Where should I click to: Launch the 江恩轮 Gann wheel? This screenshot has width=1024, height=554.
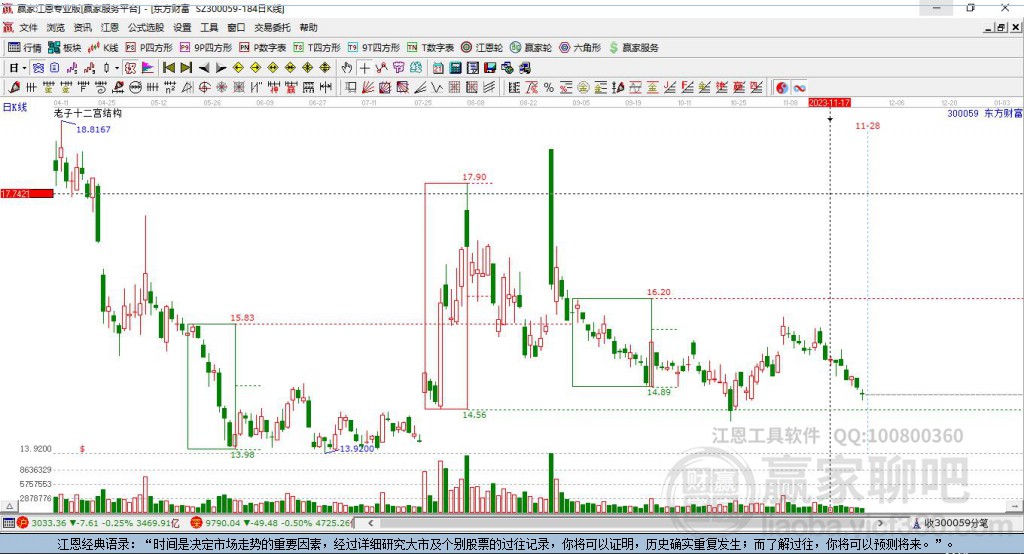pyautogui.click(x=482, y=48)
